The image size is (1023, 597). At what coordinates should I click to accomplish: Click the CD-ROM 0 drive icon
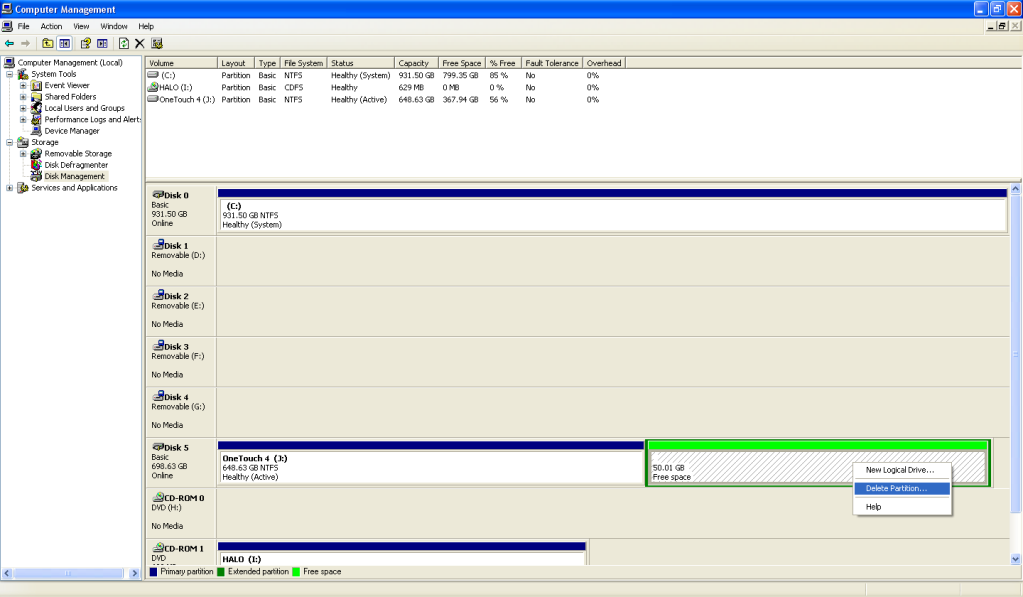coord(158,497)
